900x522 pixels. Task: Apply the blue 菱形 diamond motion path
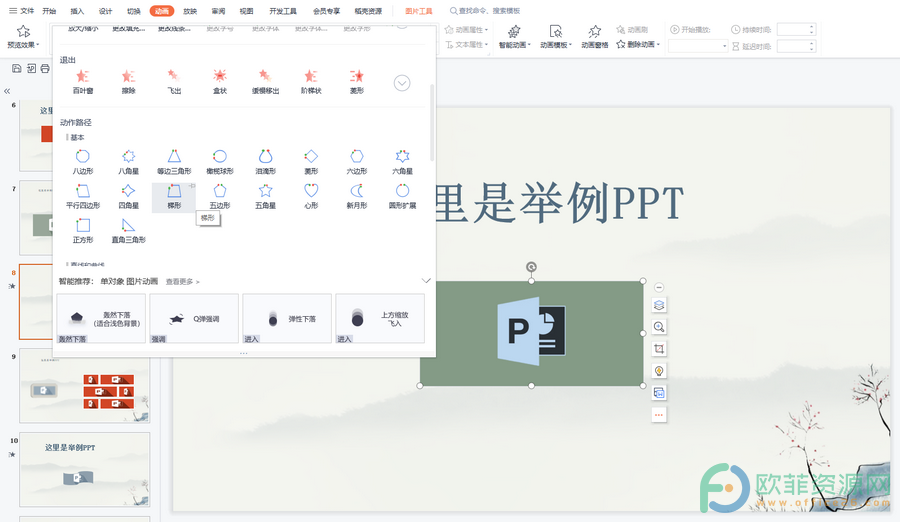point(311,161)
